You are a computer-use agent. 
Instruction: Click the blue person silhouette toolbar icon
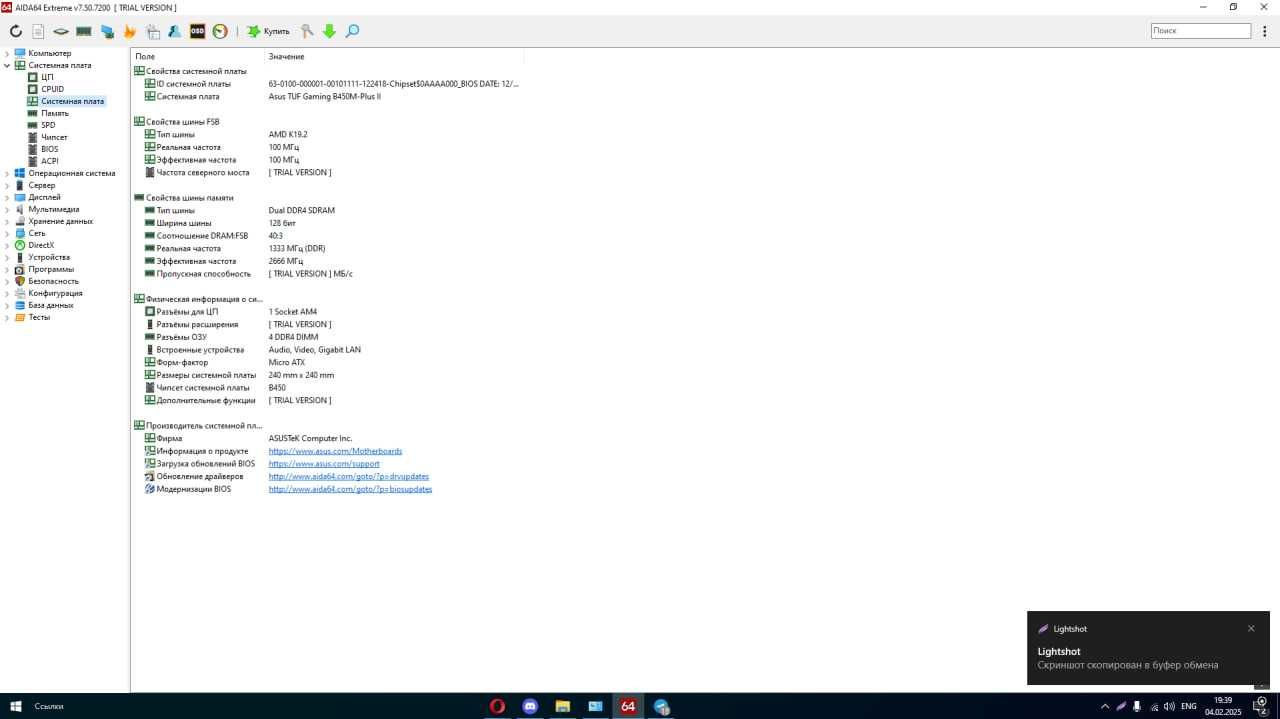click(174, 32)
